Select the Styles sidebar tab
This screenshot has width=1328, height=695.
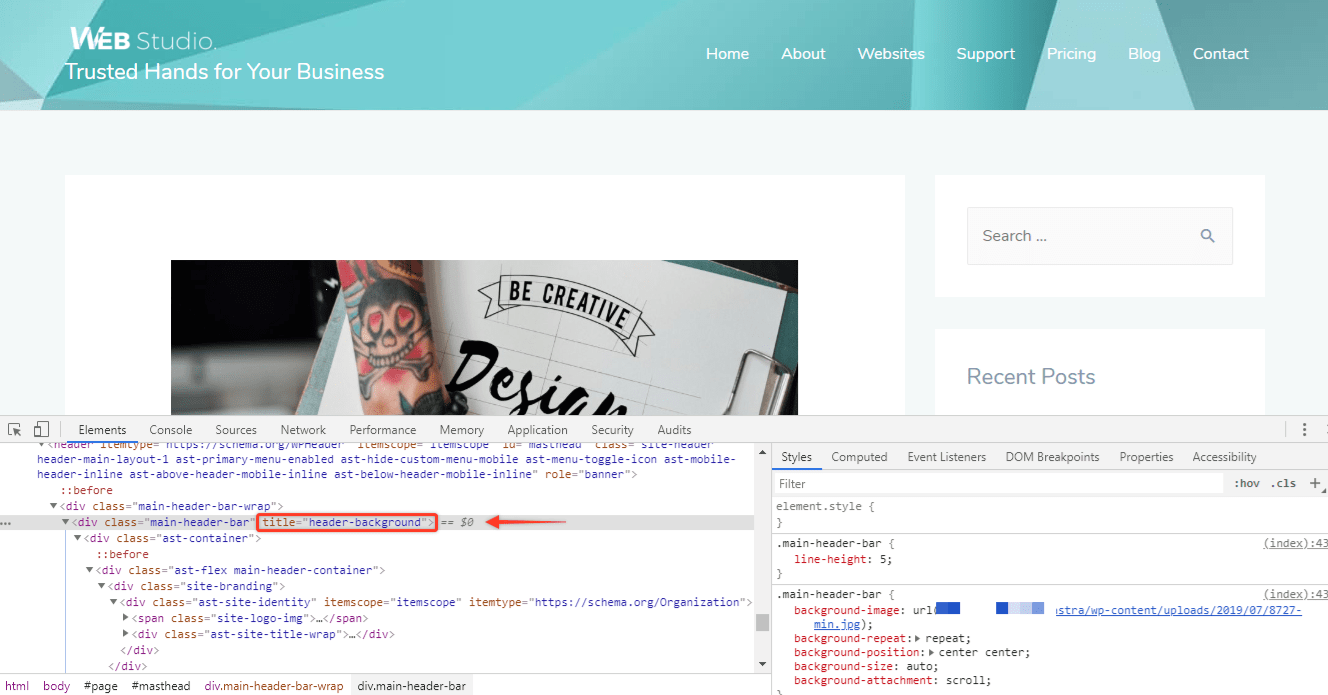(797, 457)
